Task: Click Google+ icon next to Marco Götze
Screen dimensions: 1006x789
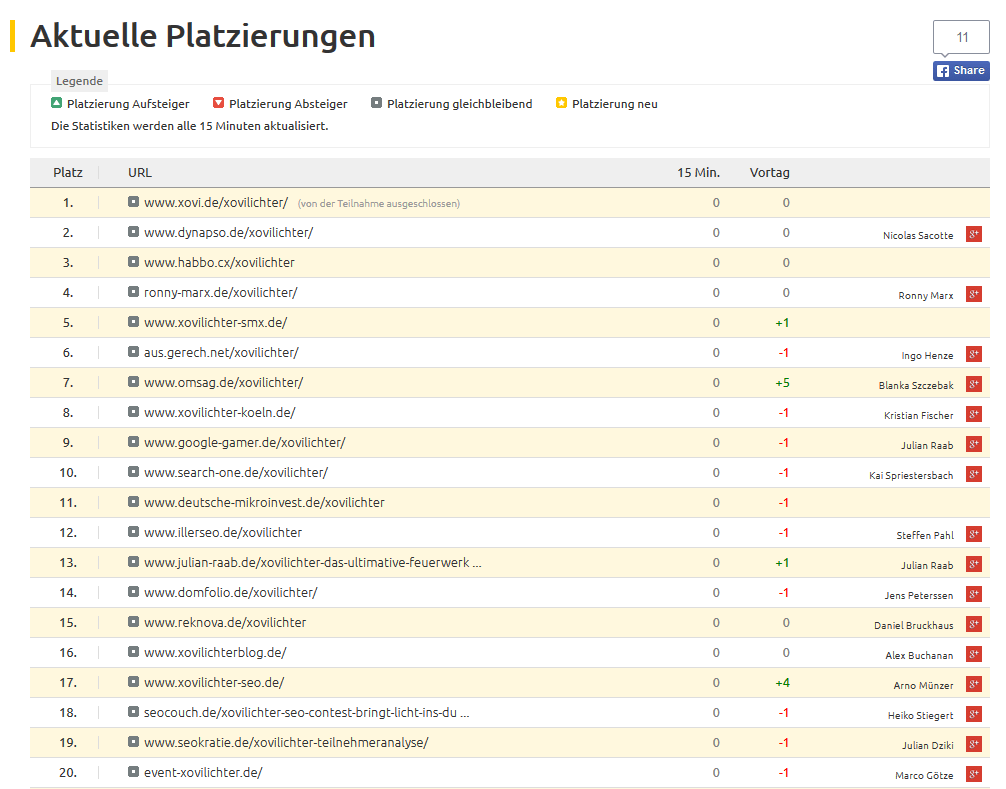Action: pos(973,774)
